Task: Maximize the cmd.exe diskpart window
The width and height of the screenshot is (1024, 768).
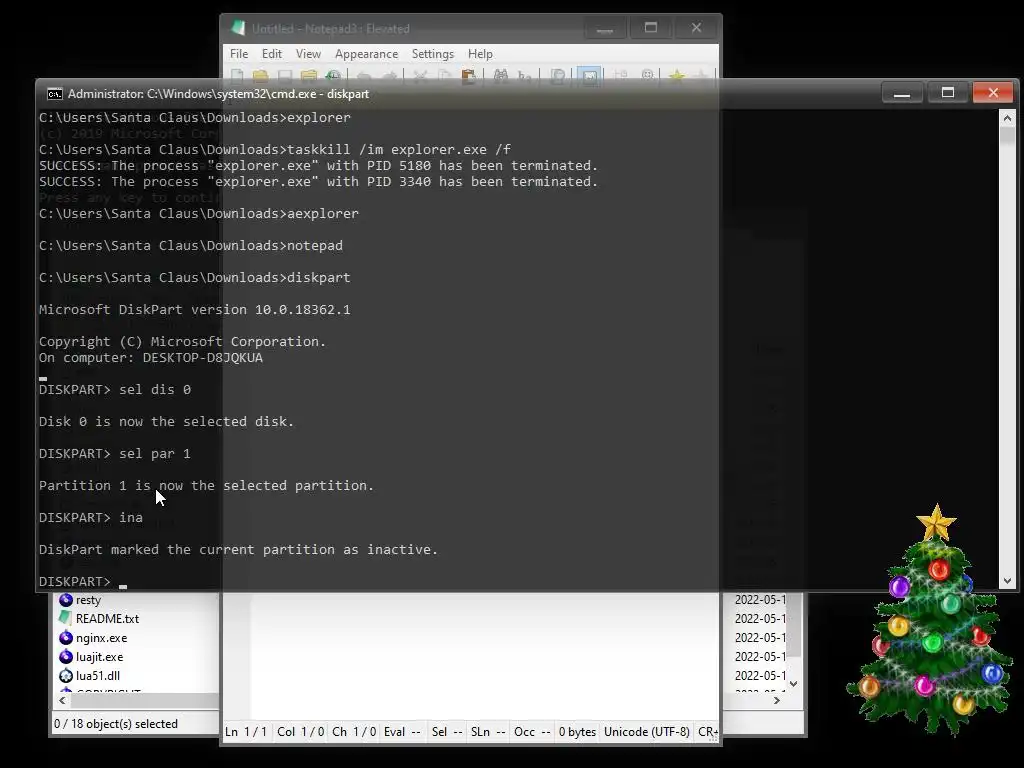Action: tap(948, 93)
